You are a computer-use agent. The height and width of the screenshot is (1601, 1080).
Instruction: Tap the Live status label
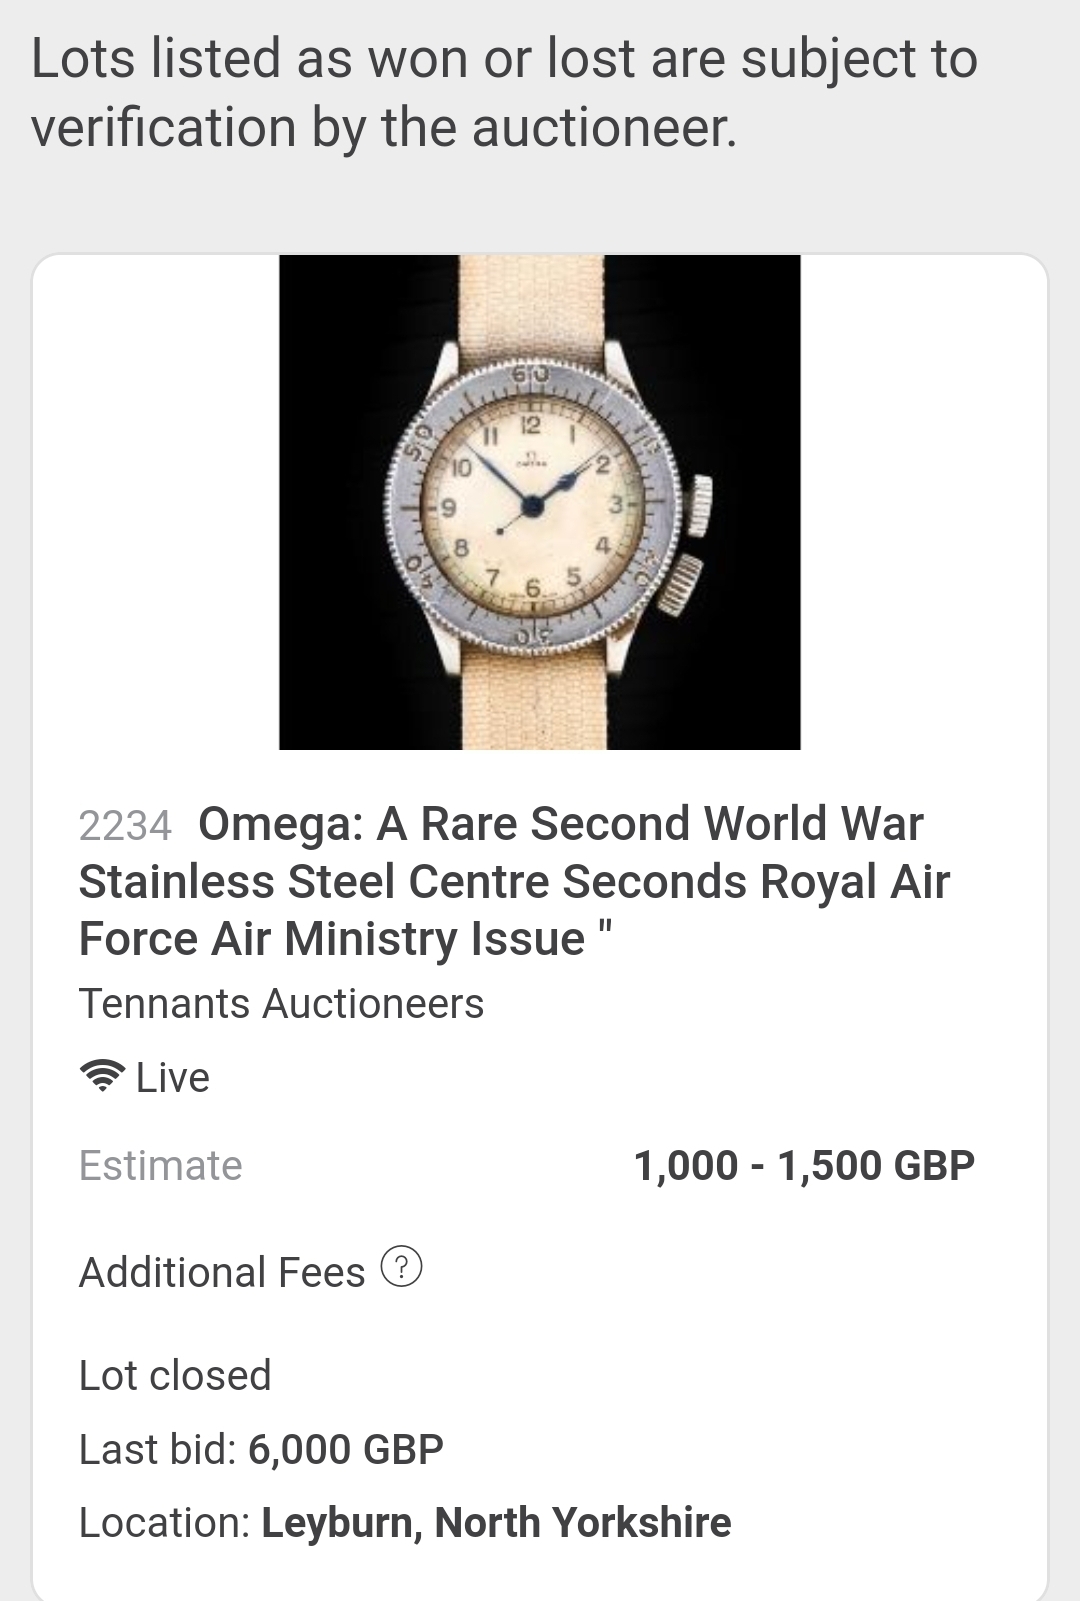click(x=173, y=1078)
